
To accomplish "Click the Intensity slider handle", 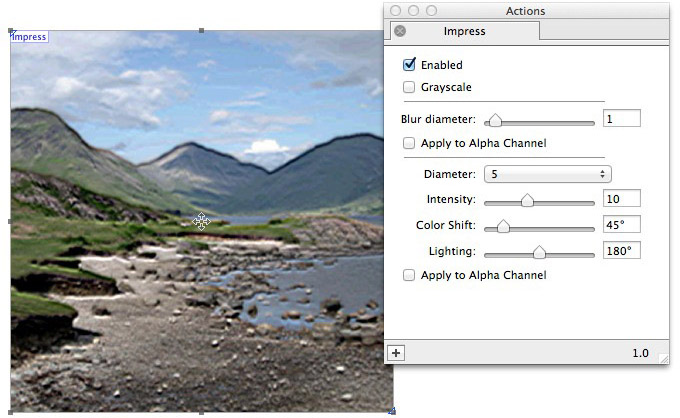I will [527, 200].
